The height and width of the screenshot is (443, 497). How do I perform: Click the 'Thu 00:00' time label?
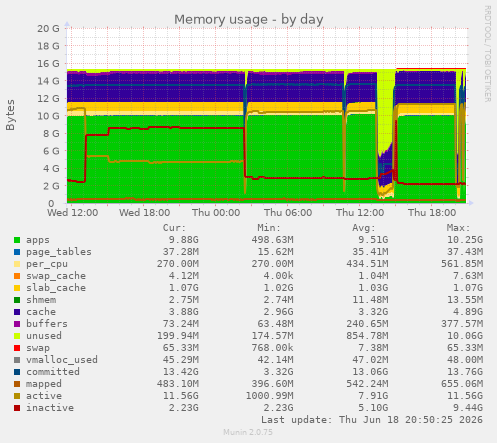[216, 213]
